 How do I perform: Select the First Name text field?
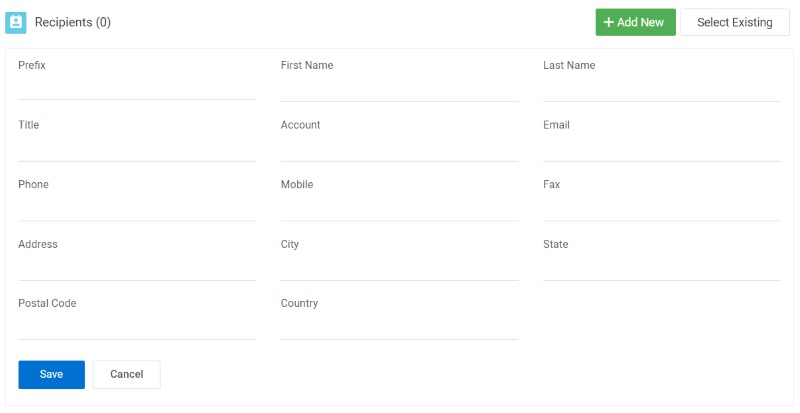click(x=399, y=89)
